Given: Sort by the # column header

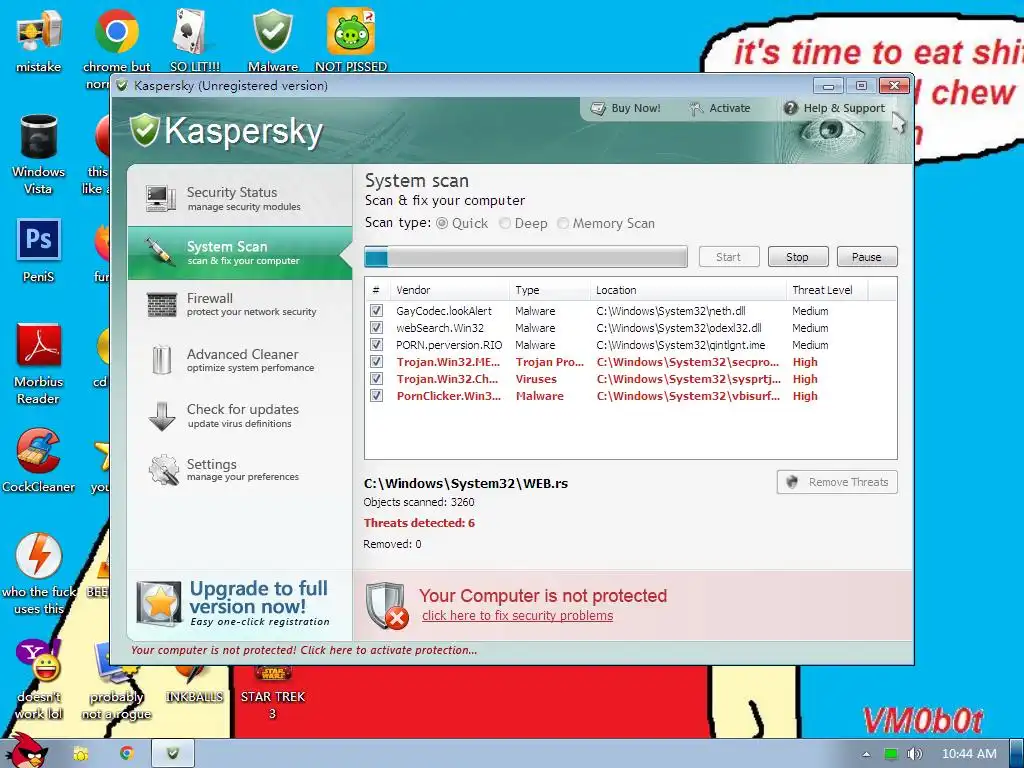Looking at the screenshot, I should [377, 290].
